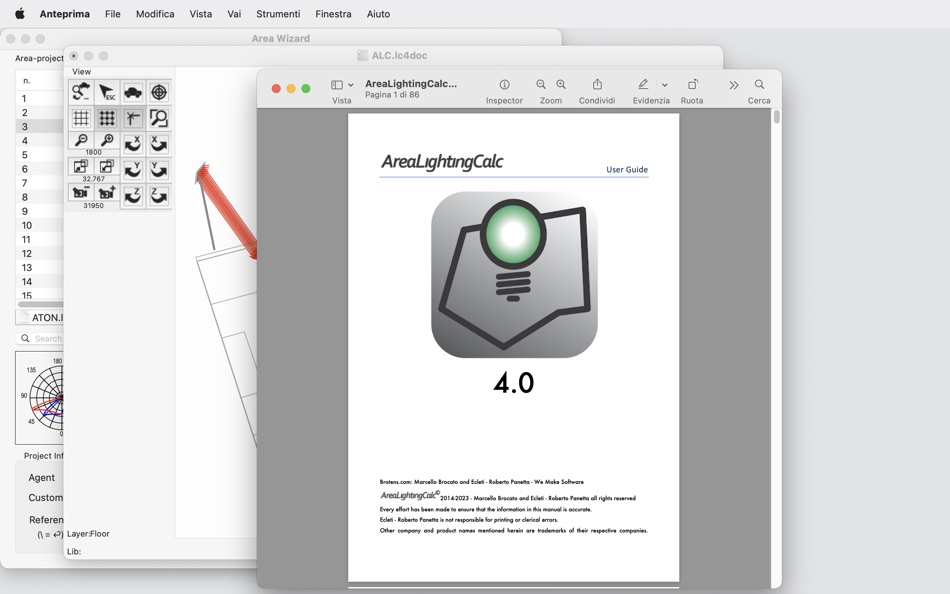The image size is (950, 594).
Task: Click the 'n.' column header in Area Wizard
Action: 38,81
